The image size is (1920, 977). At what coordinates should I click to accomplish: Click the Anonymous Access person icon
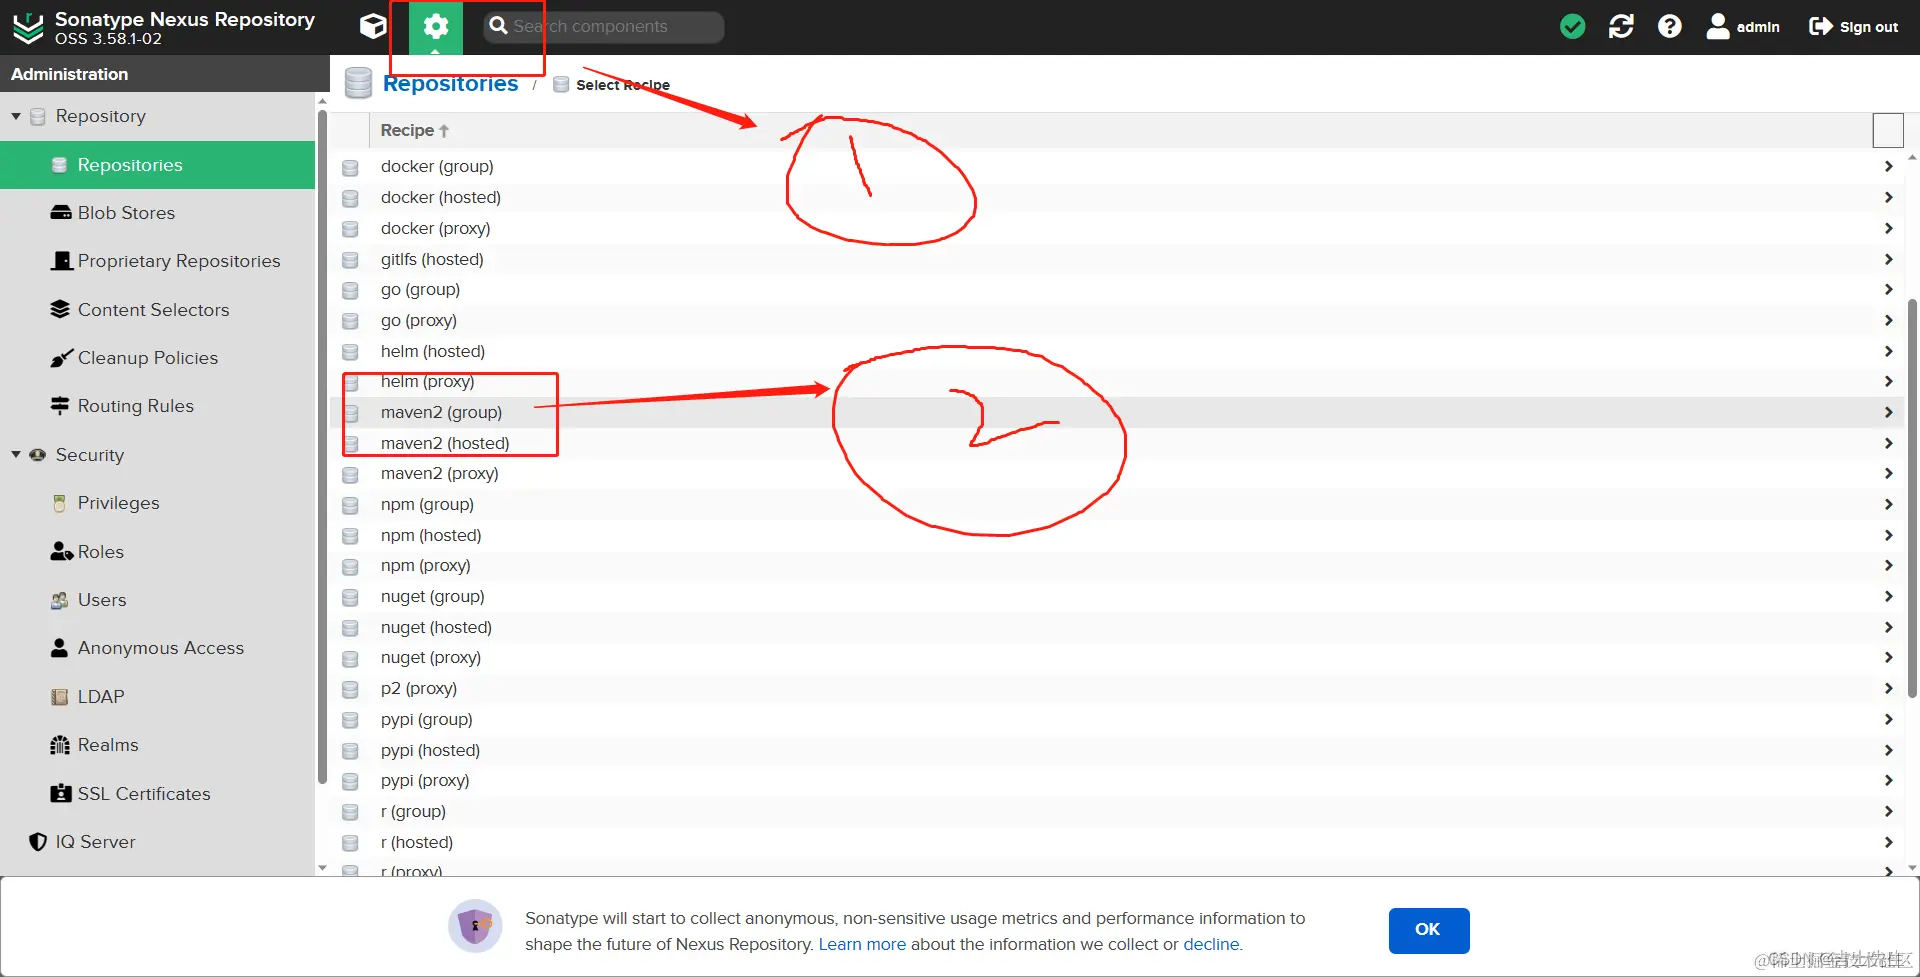click(x=60, y=648)
